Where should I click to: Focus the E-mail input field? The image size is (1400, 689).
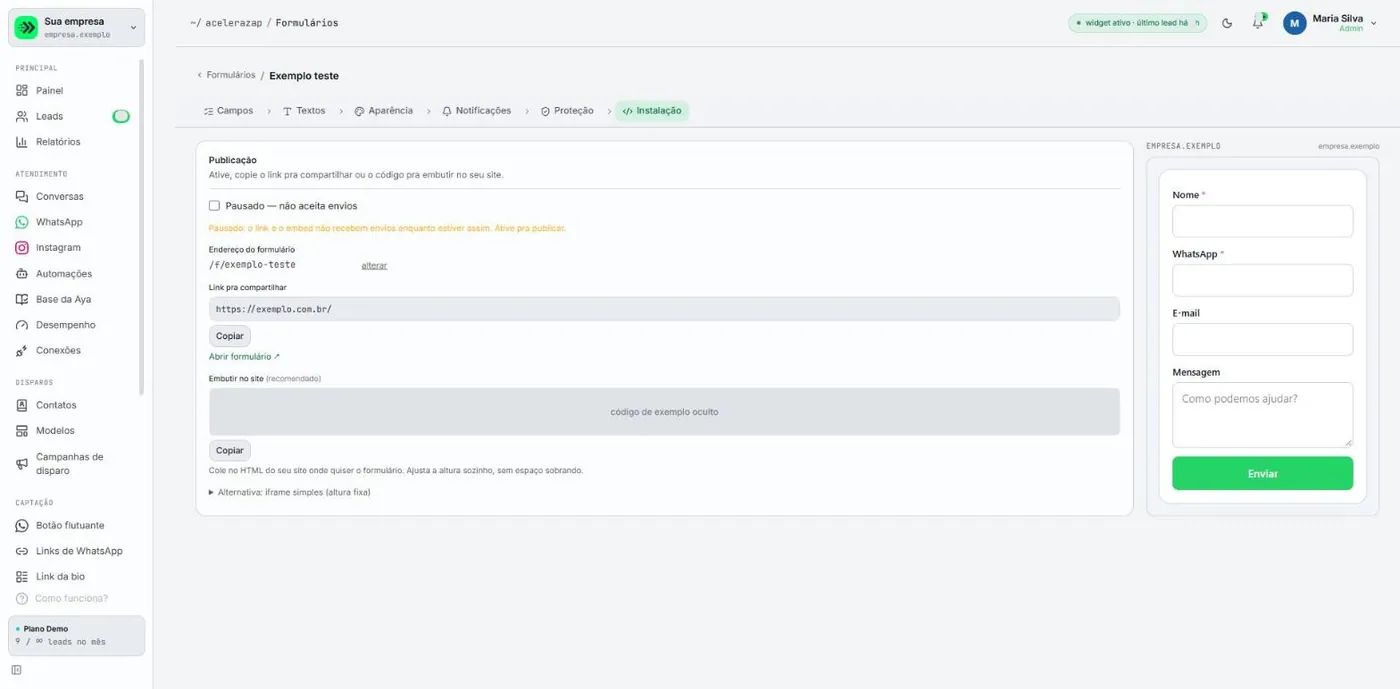[x=1262, y=339]
